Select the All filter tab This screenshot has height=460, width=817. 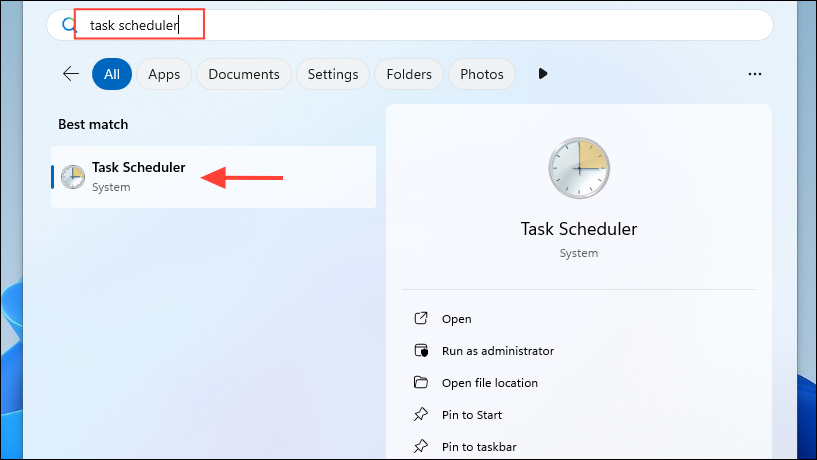click(x=112, y=74)
